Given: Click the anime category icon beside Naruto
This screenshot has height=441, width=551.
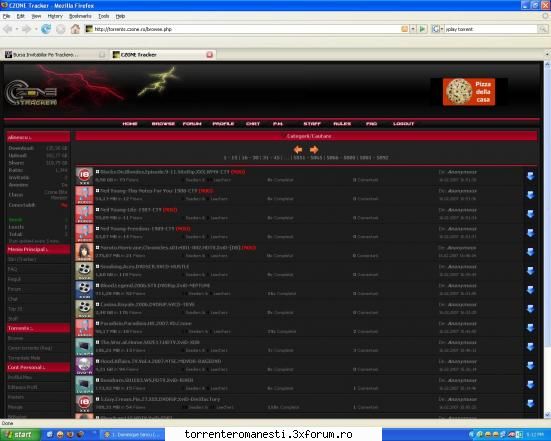Looking at the screenshot, I should coord(84,252).
